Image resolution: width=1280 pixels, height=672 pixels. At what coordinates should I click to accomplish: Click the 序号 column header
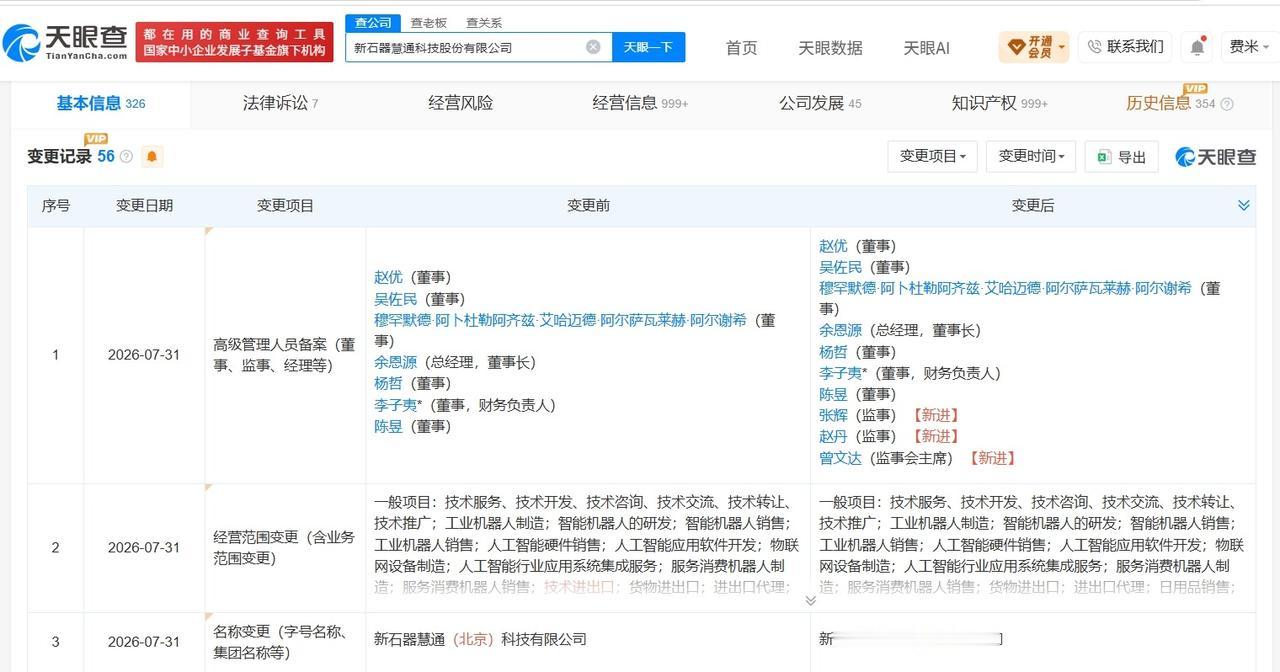(x=55, y=205)
